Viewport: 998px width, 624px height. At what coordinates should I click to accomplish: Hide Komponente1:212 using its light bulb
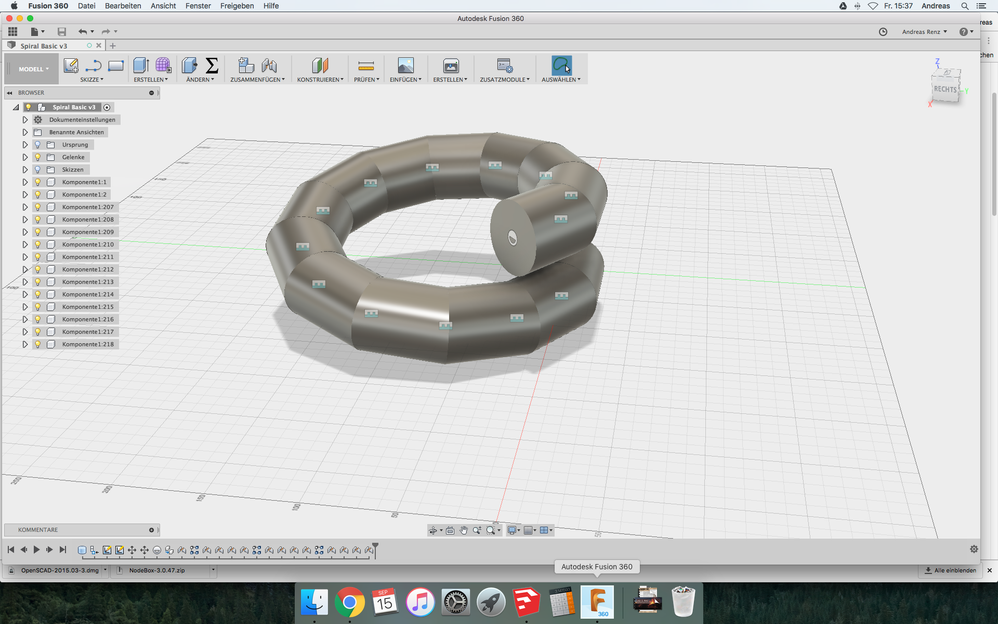(38, 269)
